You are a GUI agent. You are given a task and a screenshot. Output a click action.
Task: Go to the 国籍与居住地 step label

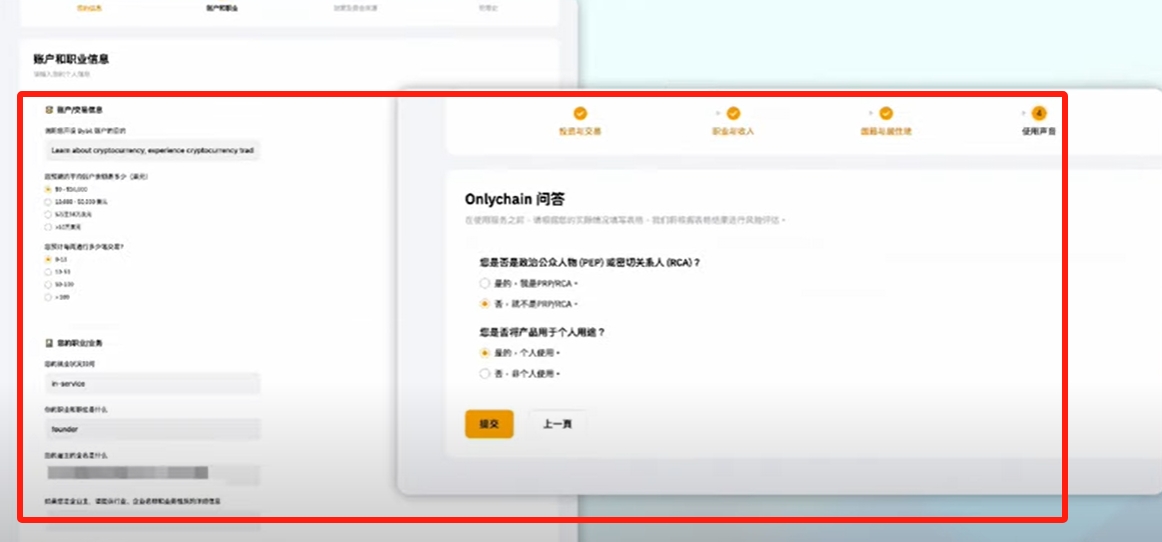pyautogui.click(x=886, y=131)
